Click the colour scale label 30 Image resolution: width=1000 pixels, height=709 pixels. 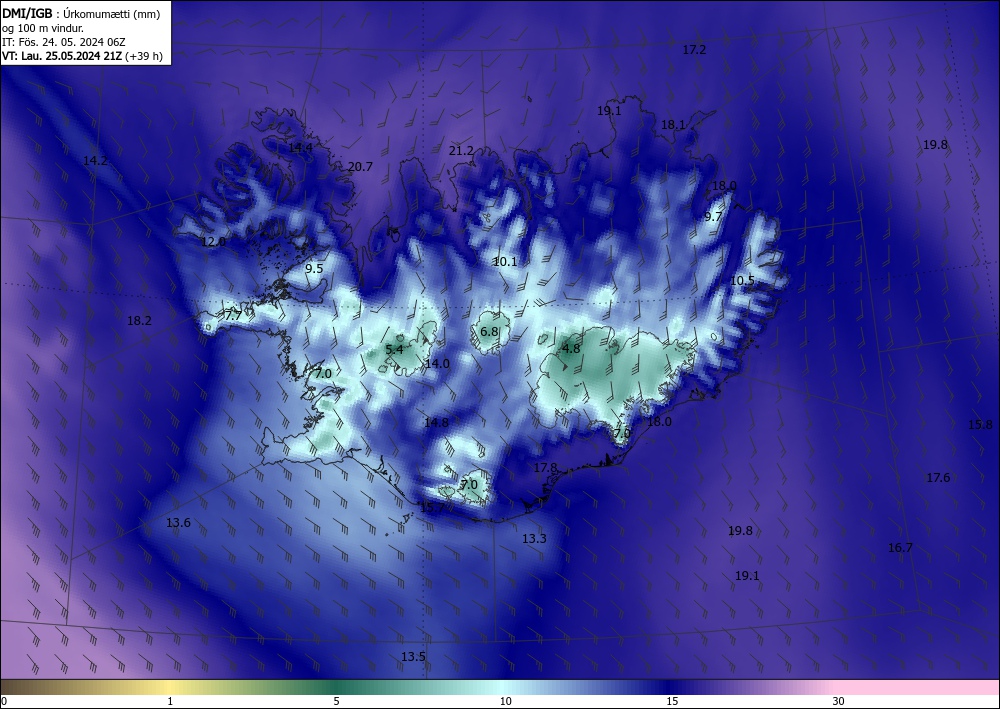point(839,701)
